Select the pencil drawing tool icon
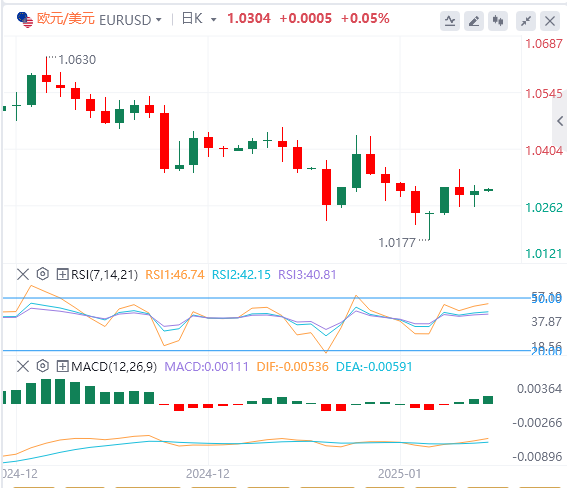Viewport: 567px width, 488px height. pyautogui.click(x=474, y=21)
